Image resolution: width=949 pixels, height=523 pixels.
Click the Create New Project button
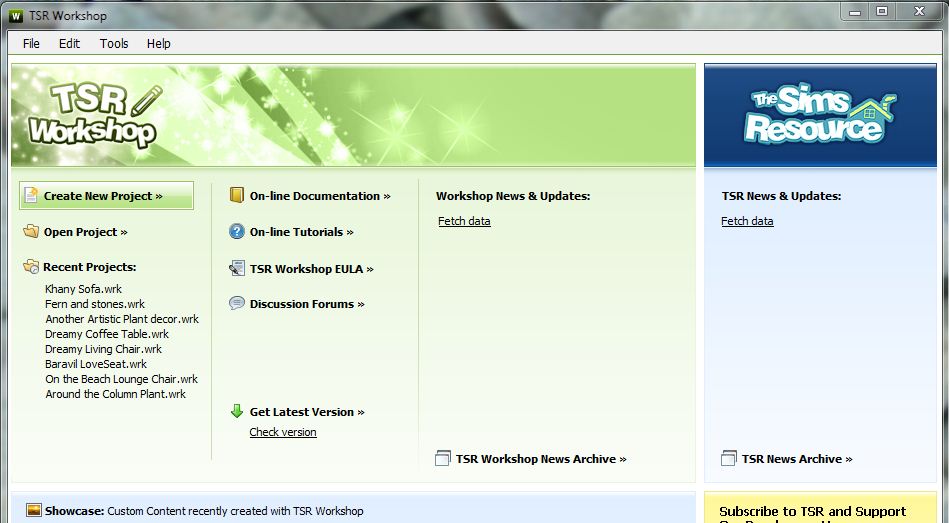[x=107, y=196]
